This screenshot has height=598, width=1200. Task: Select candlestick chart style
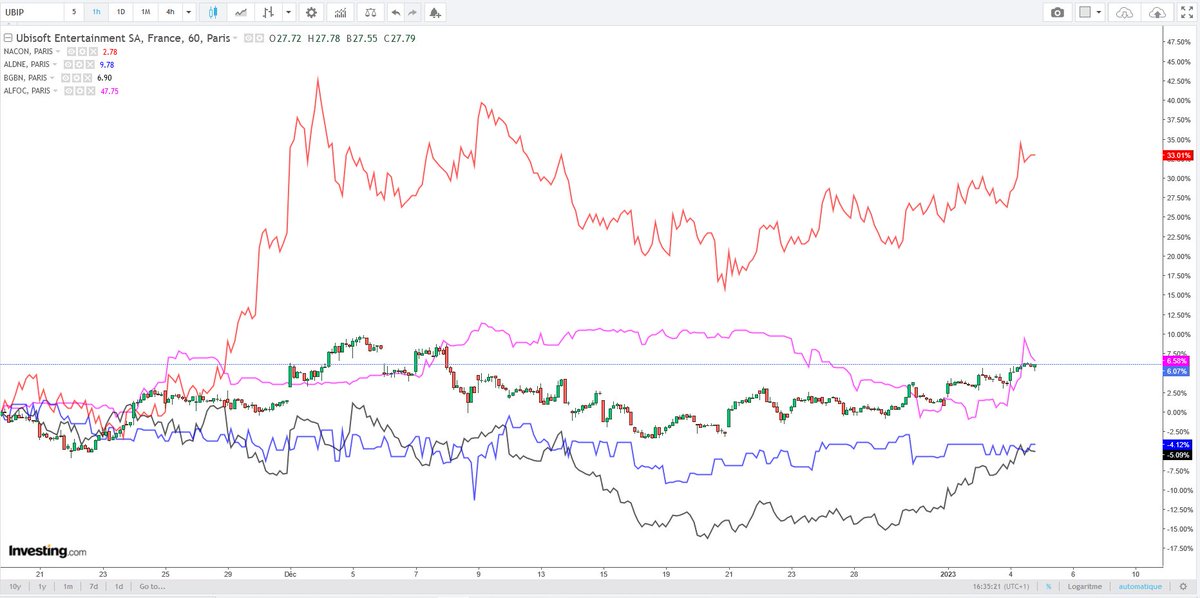213,12
